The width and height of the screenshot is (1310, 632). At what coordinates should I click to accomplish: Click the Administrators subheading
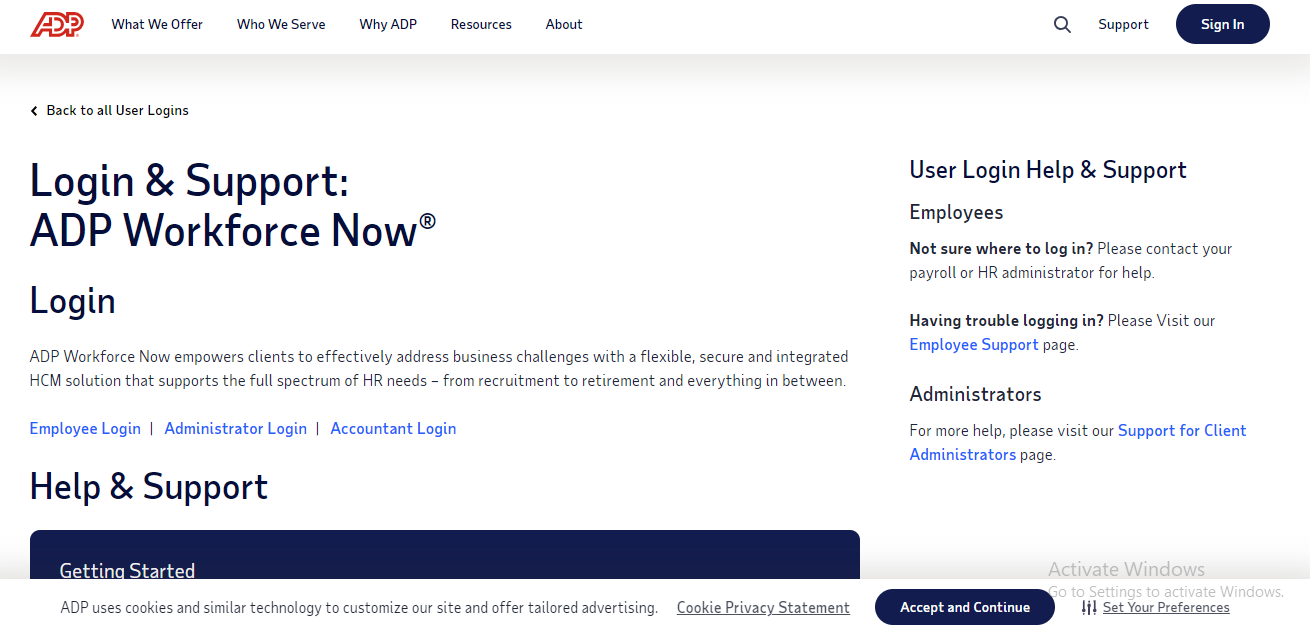pyautogui.click(x=975, y=394)
